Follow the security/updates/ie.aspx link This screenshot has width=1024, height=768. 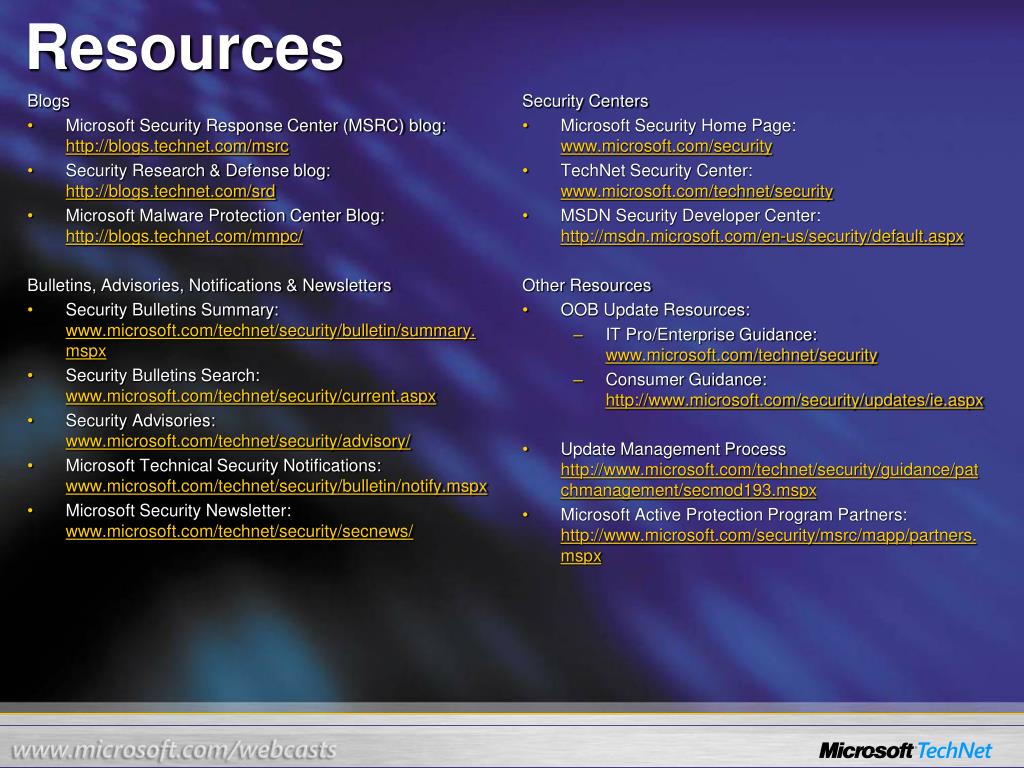click(x=794, y=400)
